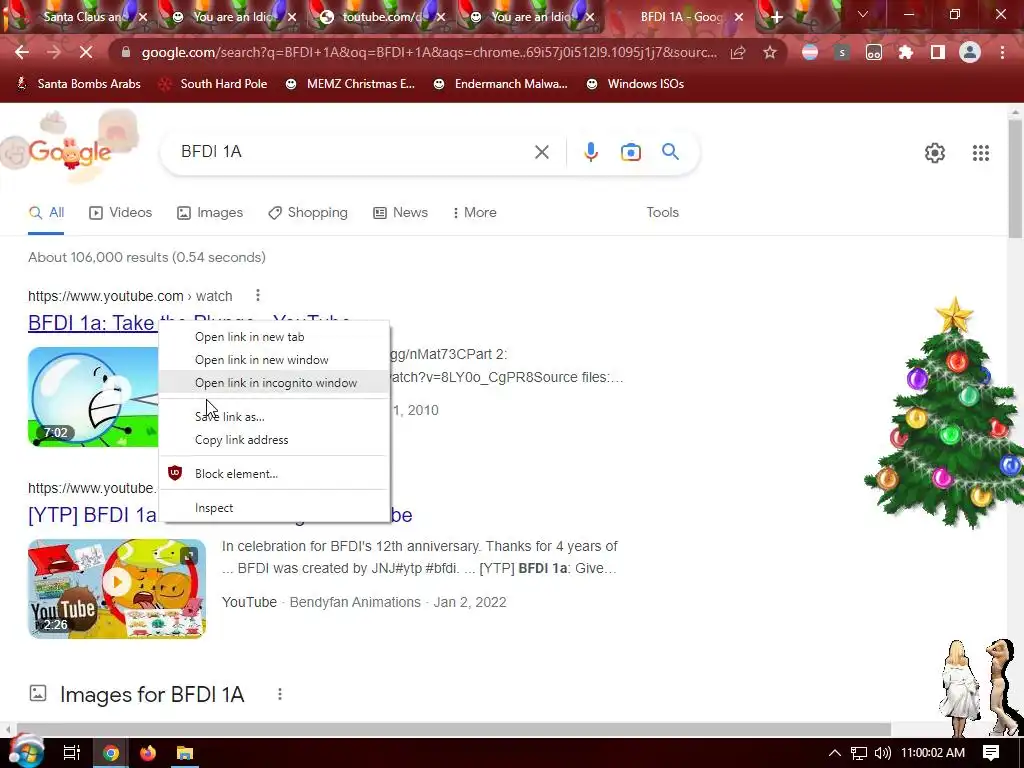Open the Google apps grid
Viewport: 1024px width, 768px height.
point(980,153)
